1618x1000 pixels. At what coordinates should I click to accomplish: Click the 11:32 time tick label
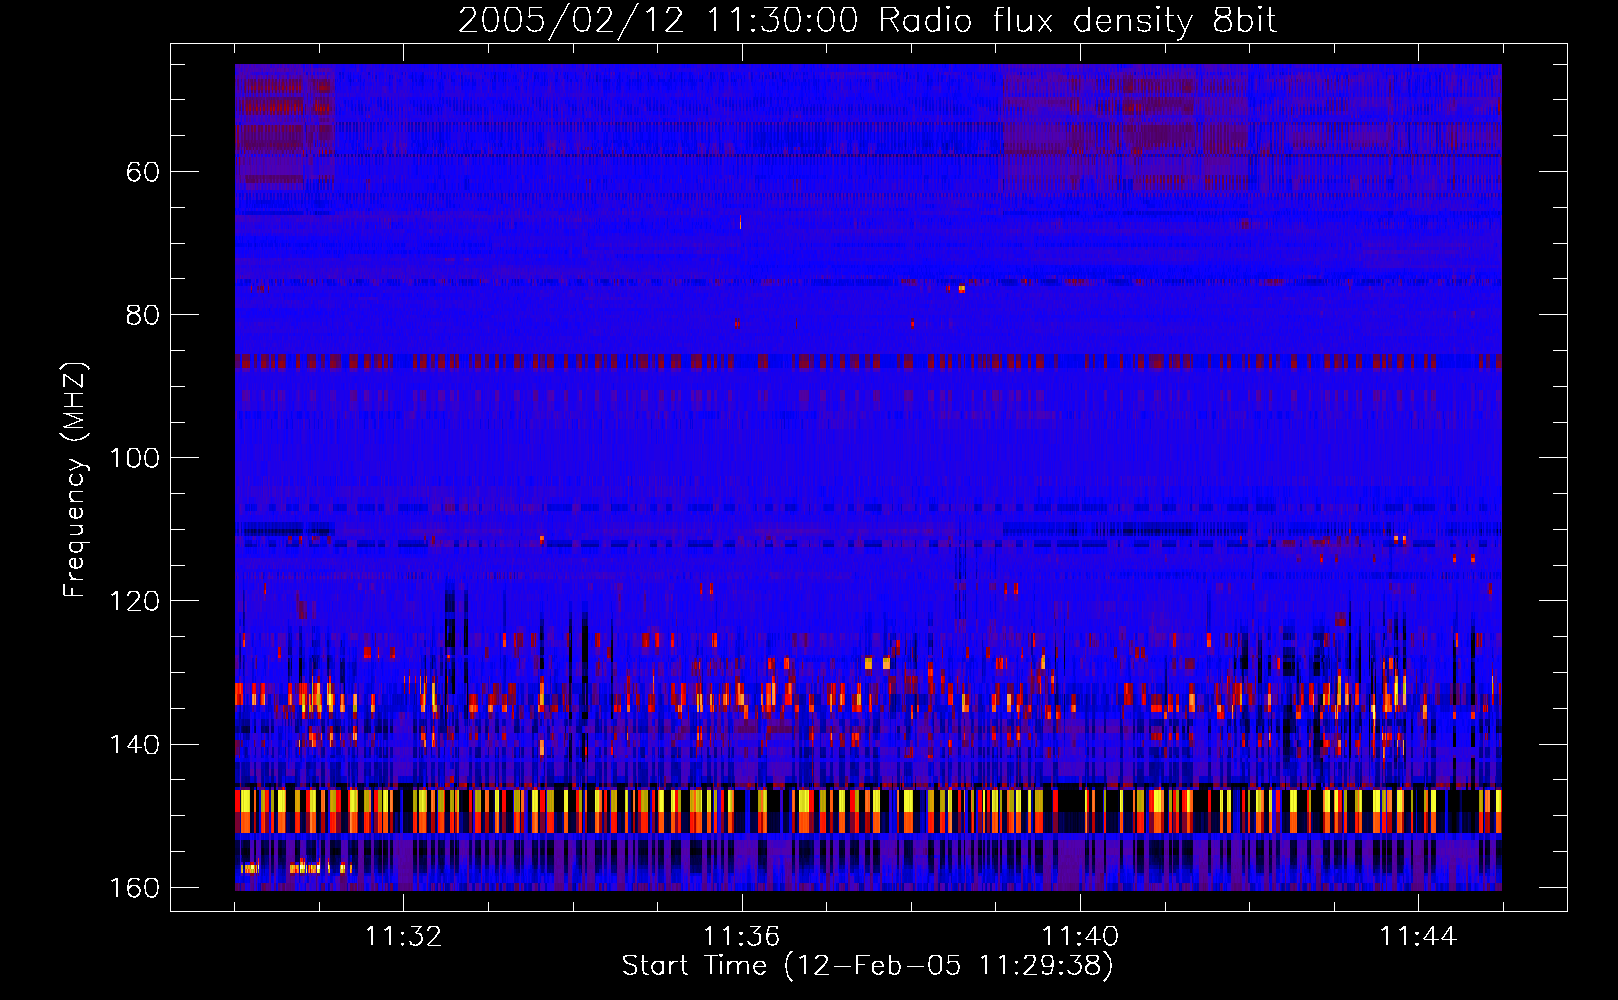coord(403,936)
